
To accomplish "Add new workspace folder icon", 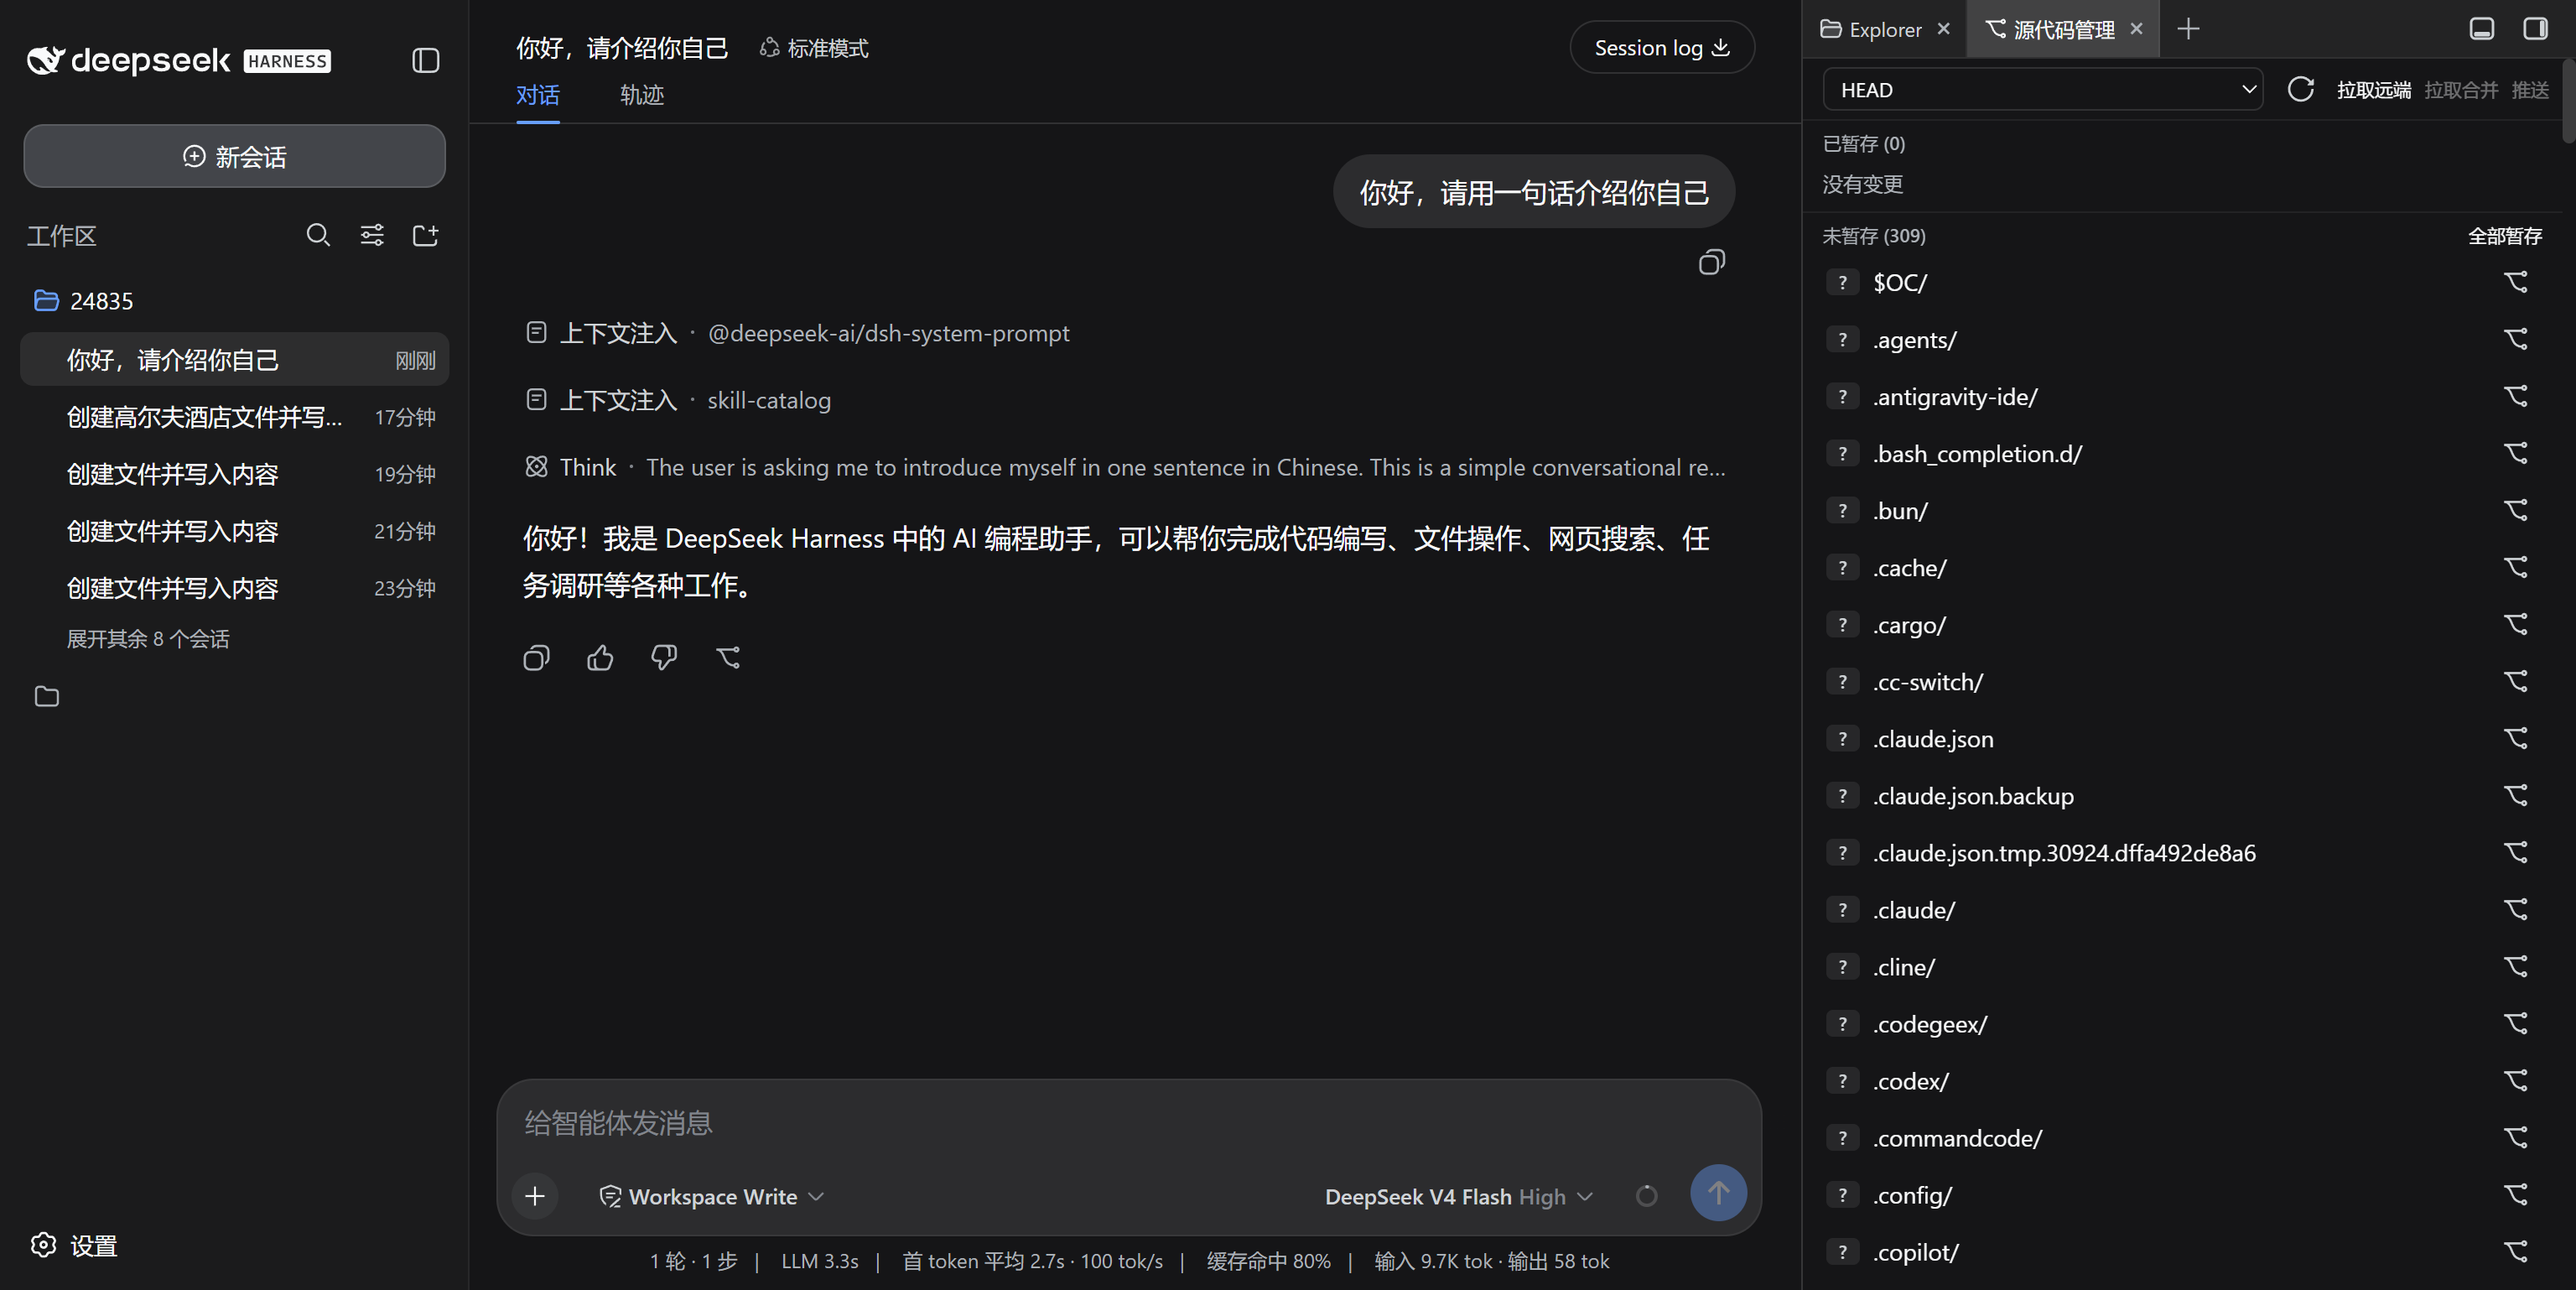I will (x=426, y=235).
